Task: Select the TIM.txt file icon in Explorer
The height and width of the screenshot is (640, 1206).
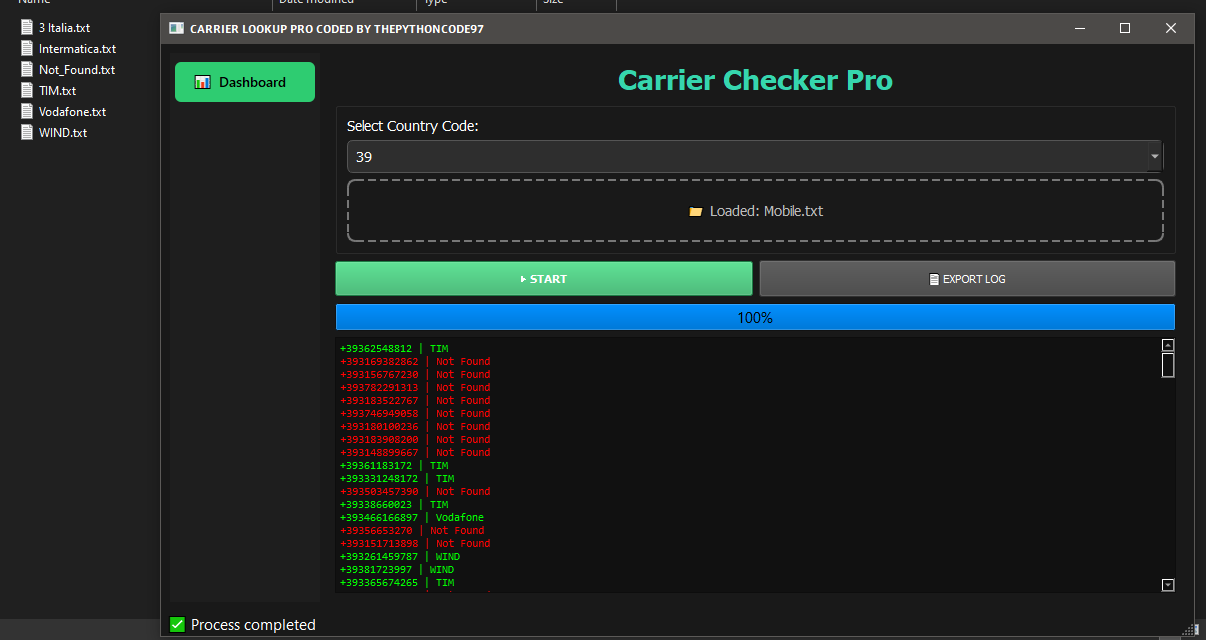Action: [x=28, y=91]
